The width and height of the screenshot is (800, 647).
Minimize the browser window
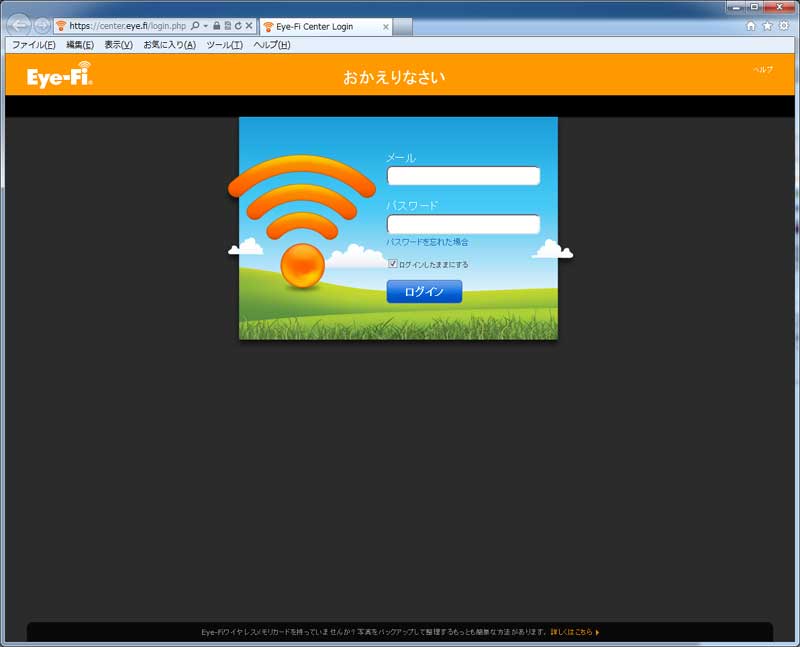point(736,7)
